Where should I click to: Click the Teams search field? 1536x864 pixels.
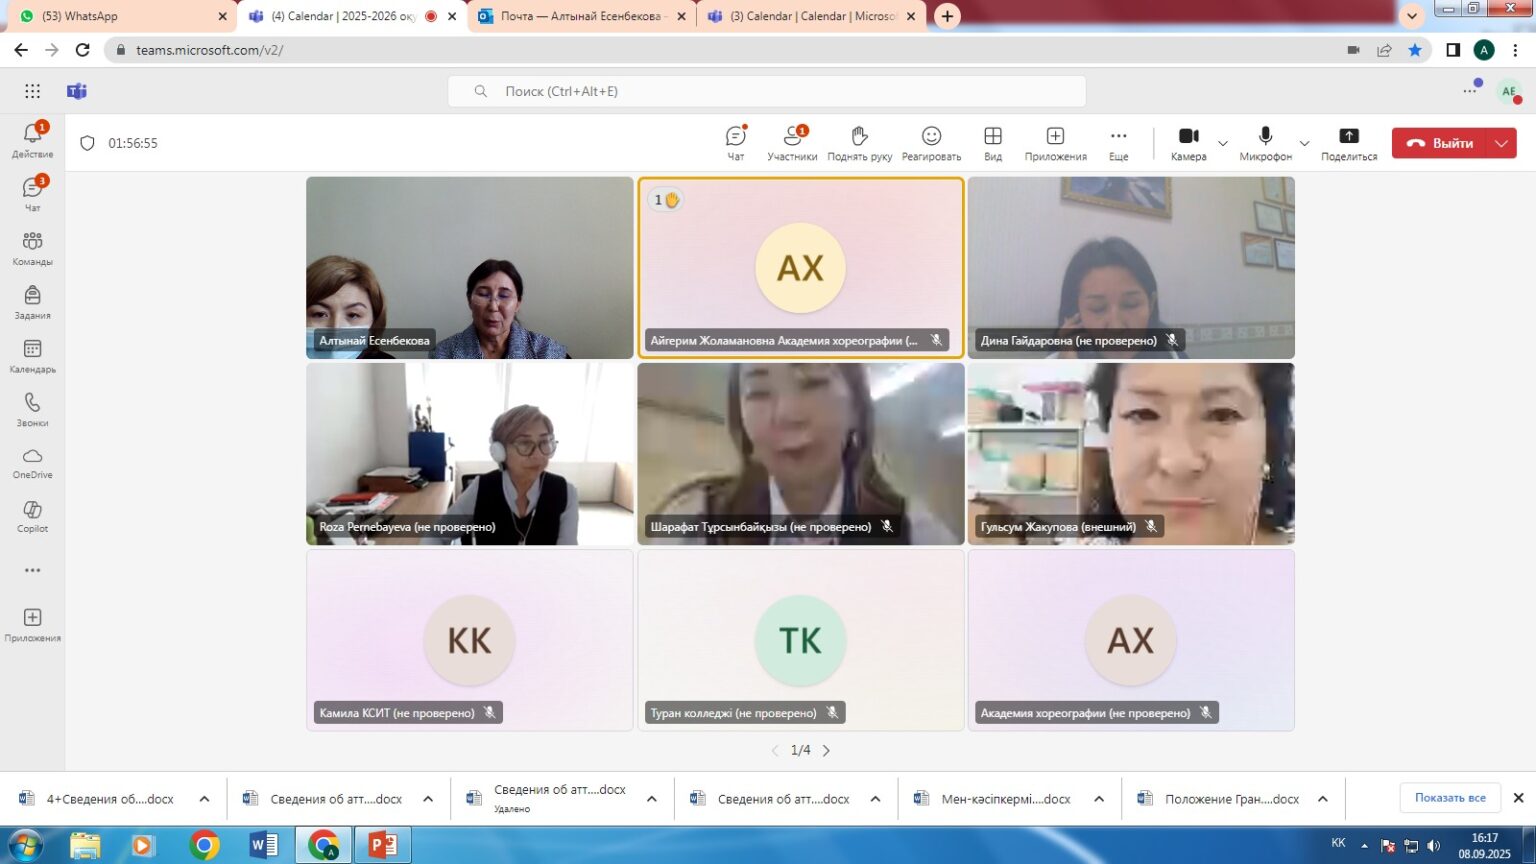click(x=766, y=91)
